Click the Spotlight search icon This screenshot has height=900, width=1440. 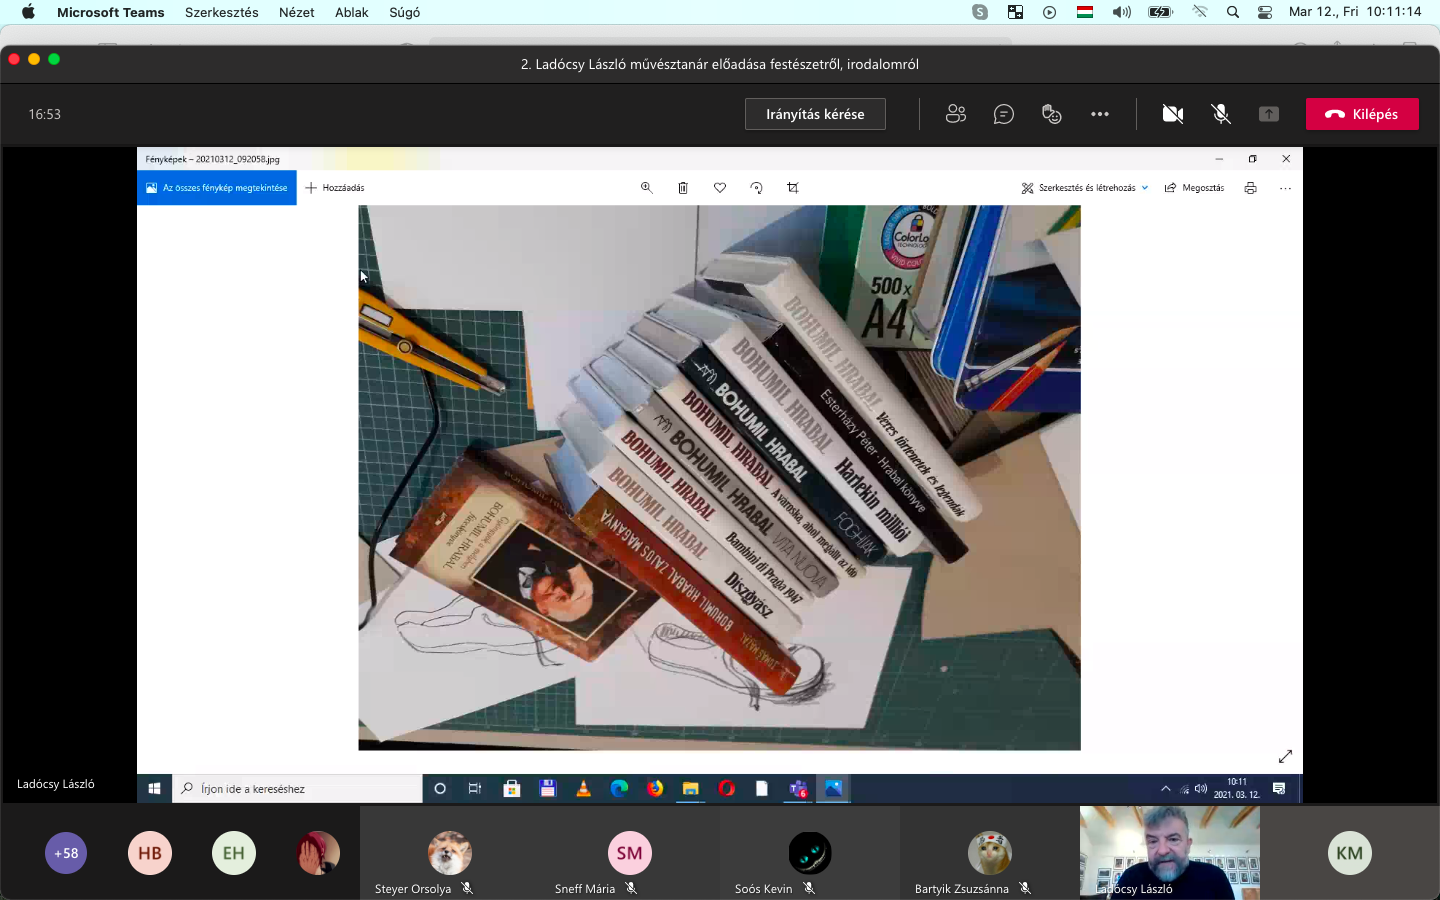[1233, 12]
